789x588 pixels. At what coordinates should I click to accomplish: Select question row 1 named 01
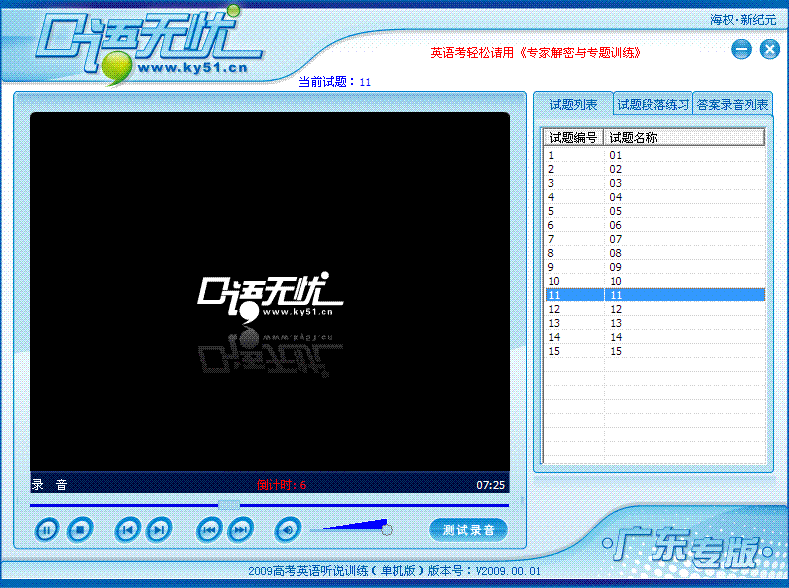pyautogui.click(x=655, y=155)
